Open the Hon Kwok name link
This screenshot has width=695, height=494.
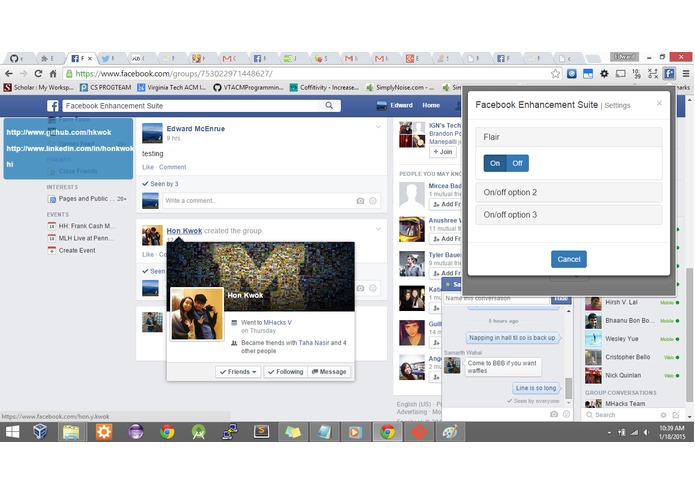(x=184, y=230)
